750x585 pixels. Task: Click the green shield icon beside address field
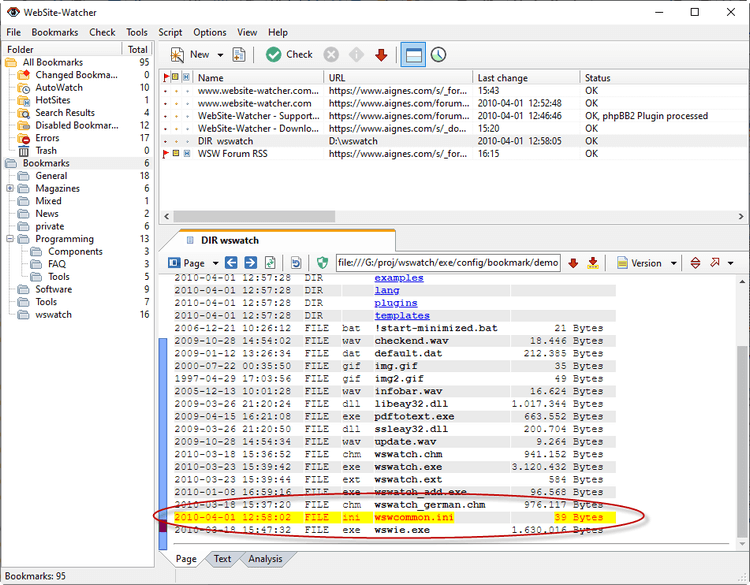pos(322,263)
